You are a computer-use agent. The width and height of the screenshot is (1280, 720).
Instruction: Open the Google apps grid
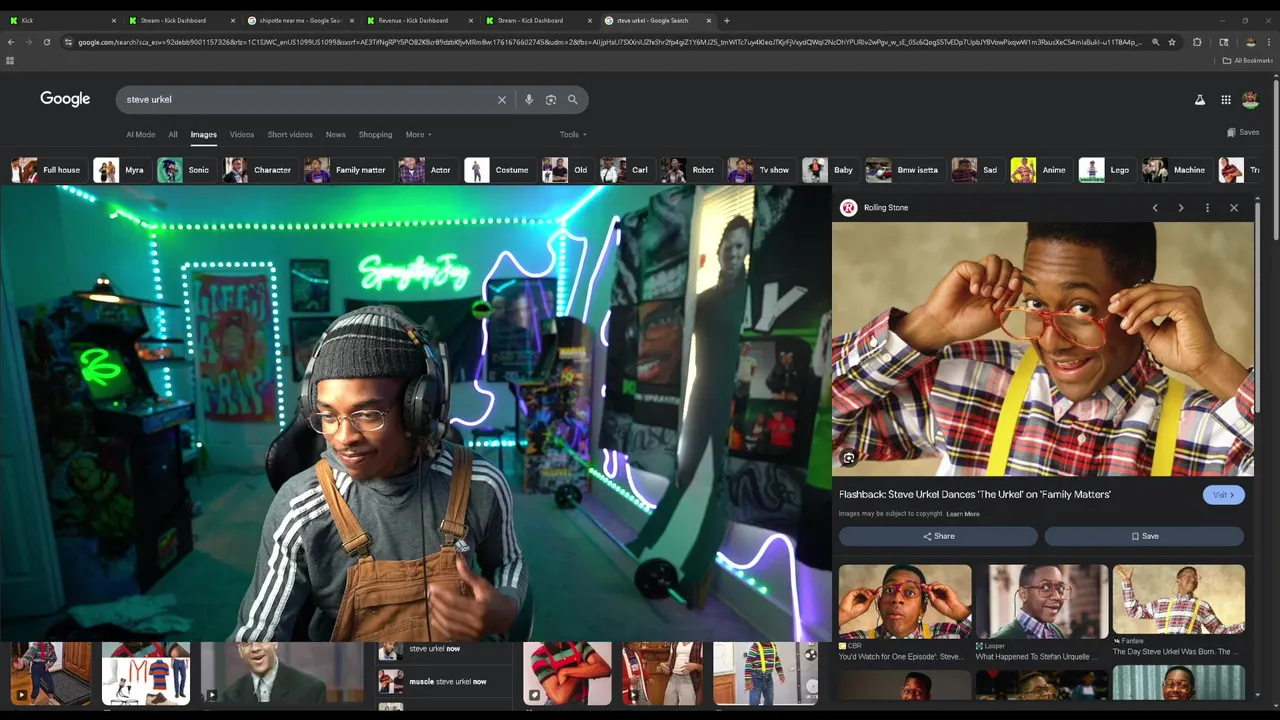[x=1226, y=100]
